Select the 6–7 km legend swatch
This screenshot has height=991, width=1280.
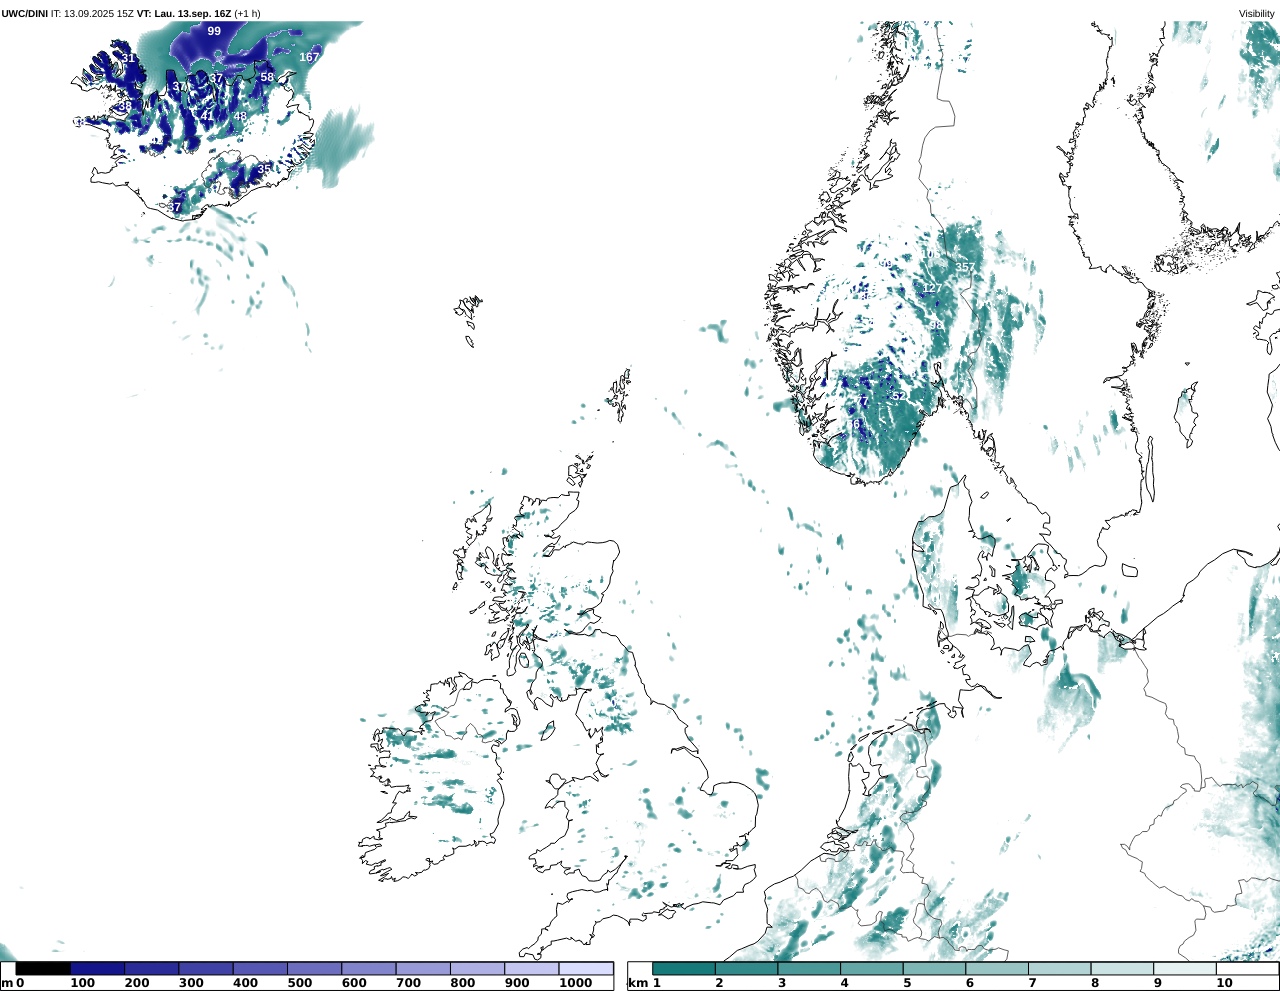tap(997, 968)
